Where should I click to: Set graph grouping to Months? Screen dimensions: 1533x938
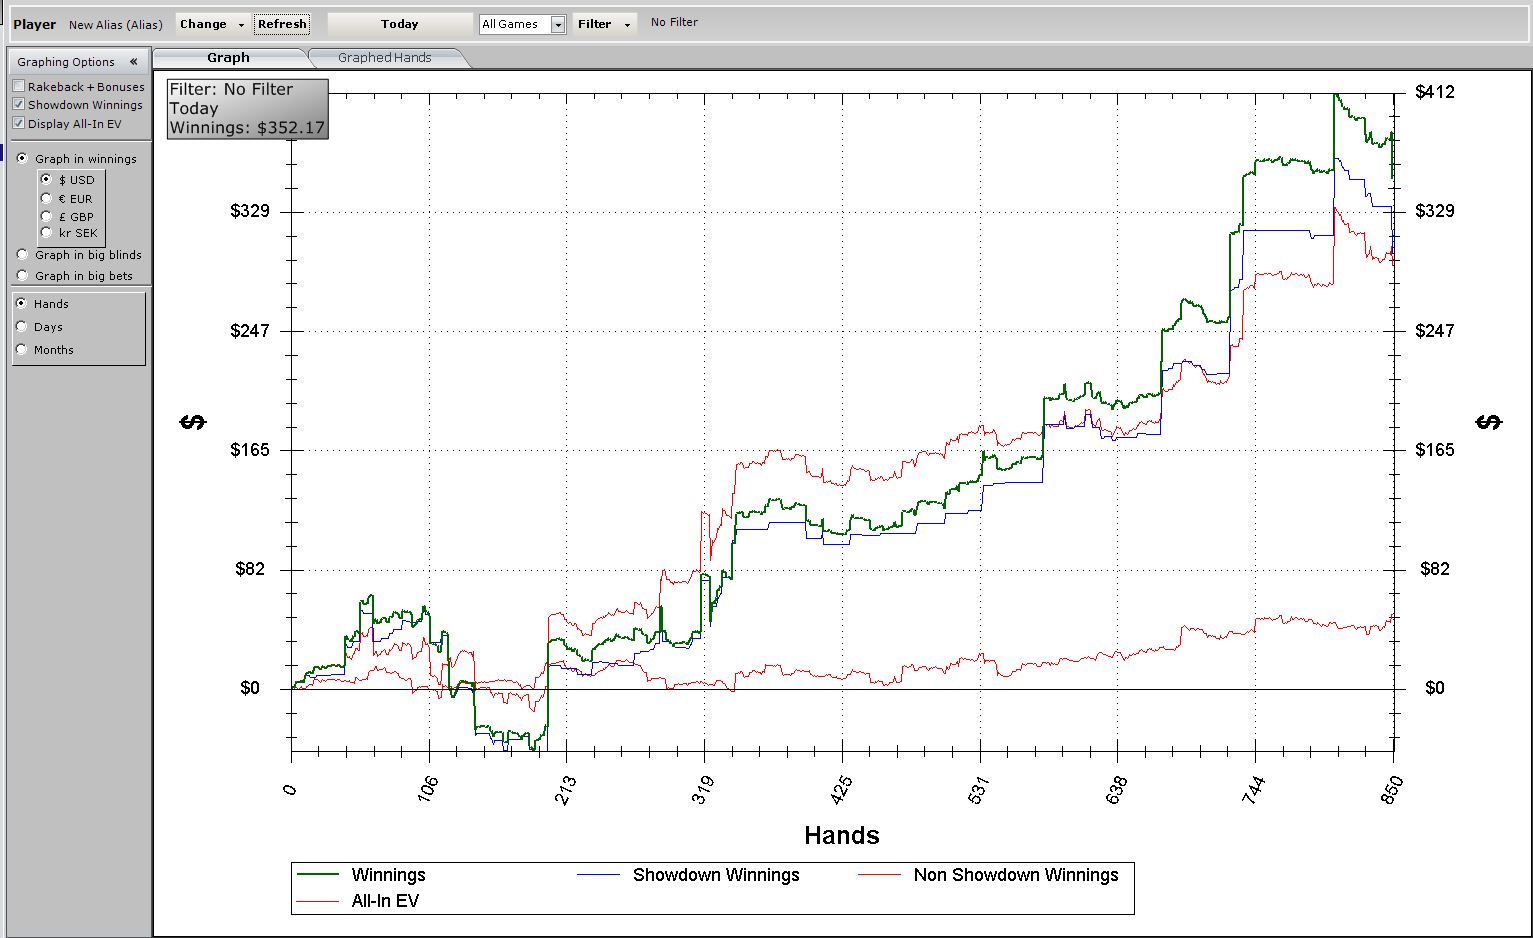tap(22, 350)
